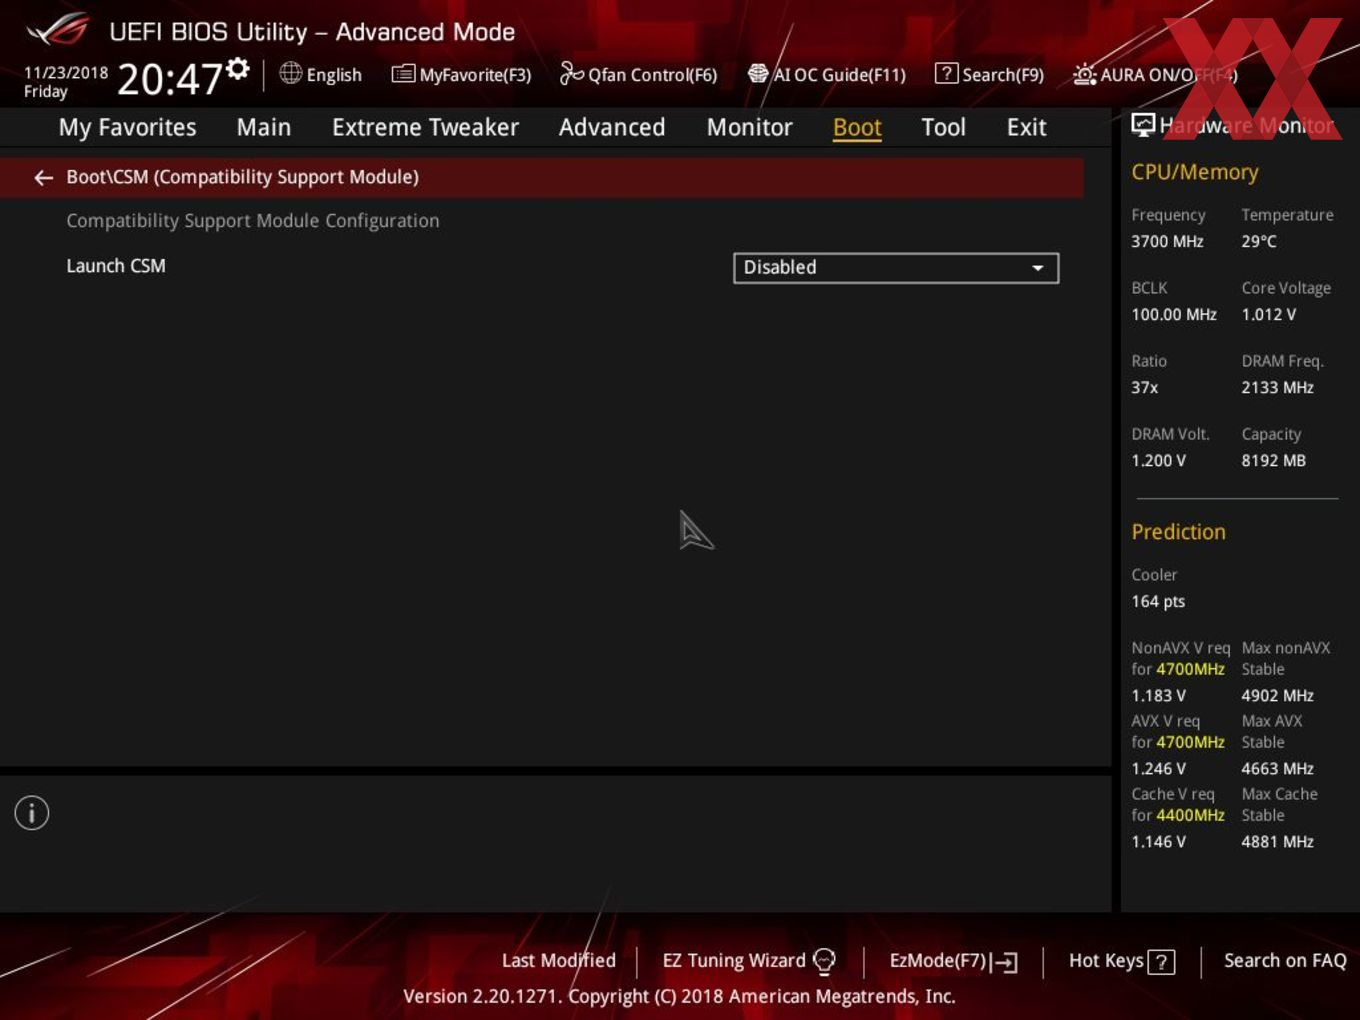Click the 1.012 V core voltage value
1360x1020 pixels.
(x=1268, y=314)
